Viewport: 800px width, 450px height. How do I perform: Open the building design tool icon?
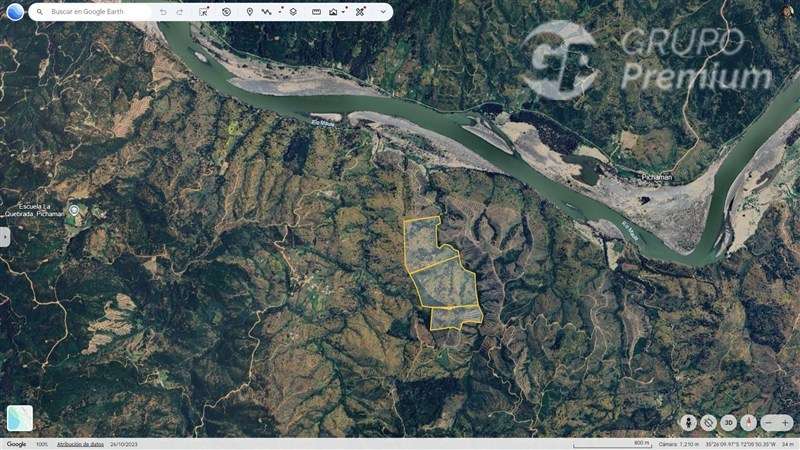point(333,12)
